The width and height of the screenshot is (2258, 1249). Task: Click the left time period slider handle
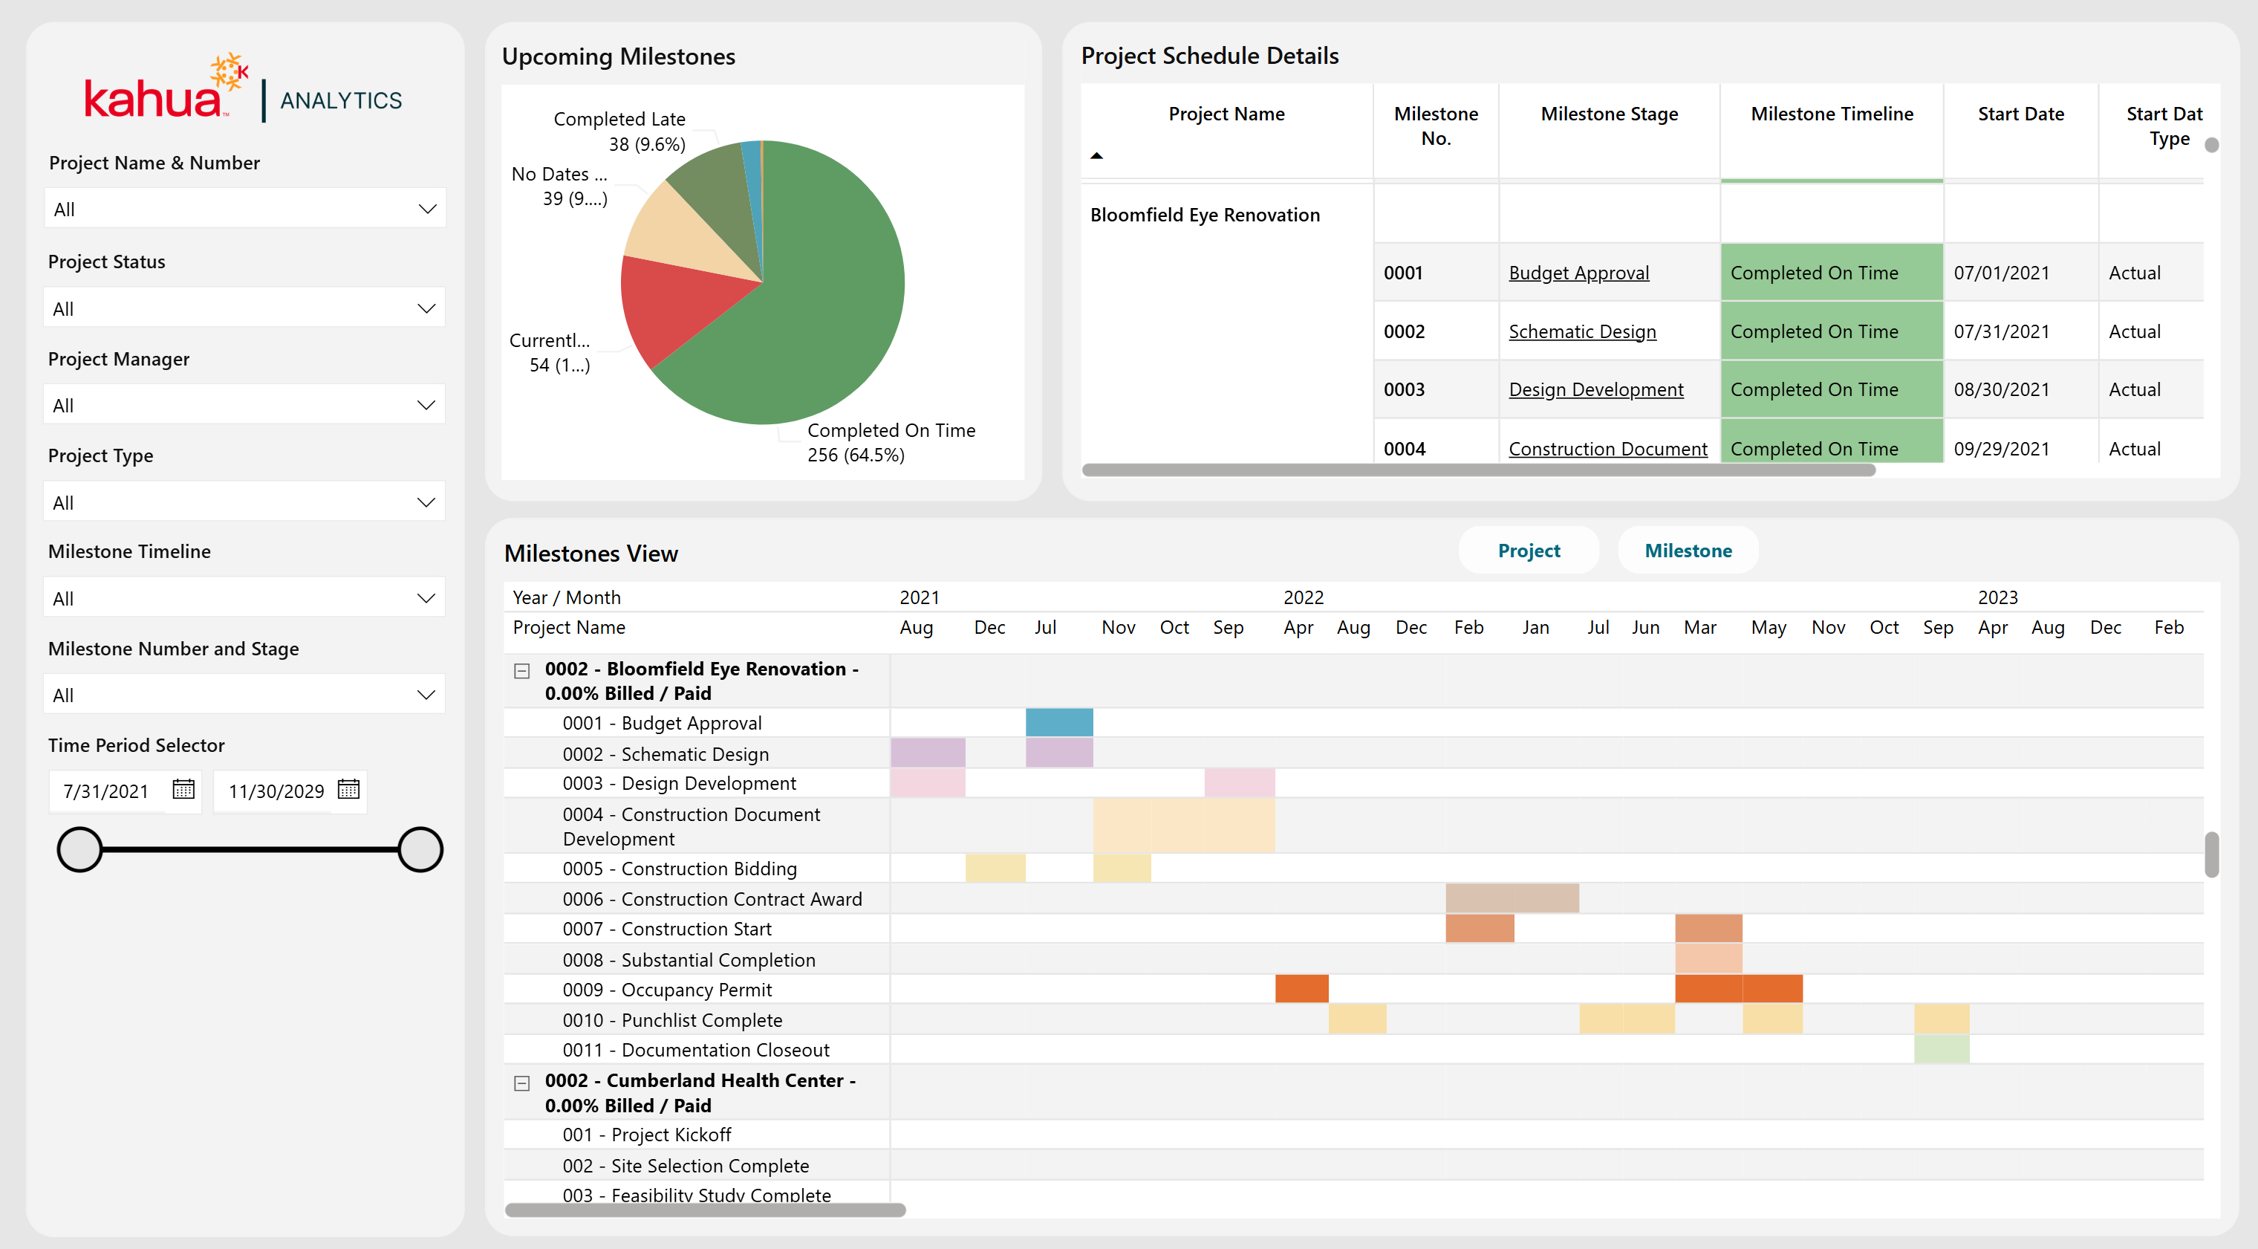point(80,850)
